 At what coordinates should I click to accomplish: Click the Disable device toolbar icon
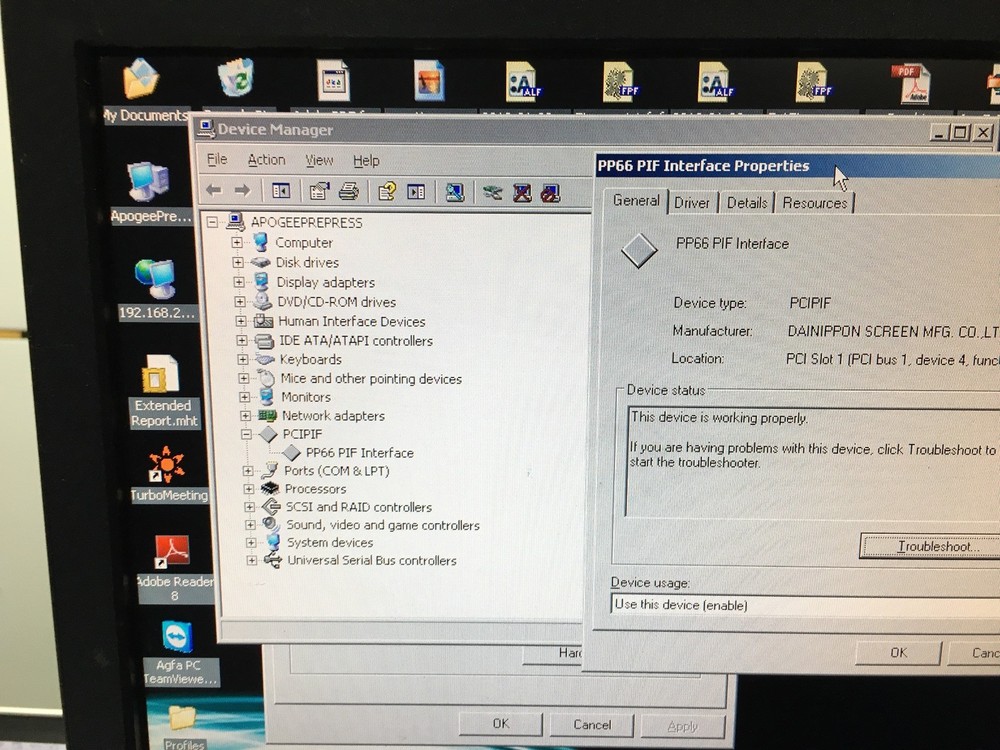coord(550,193)
